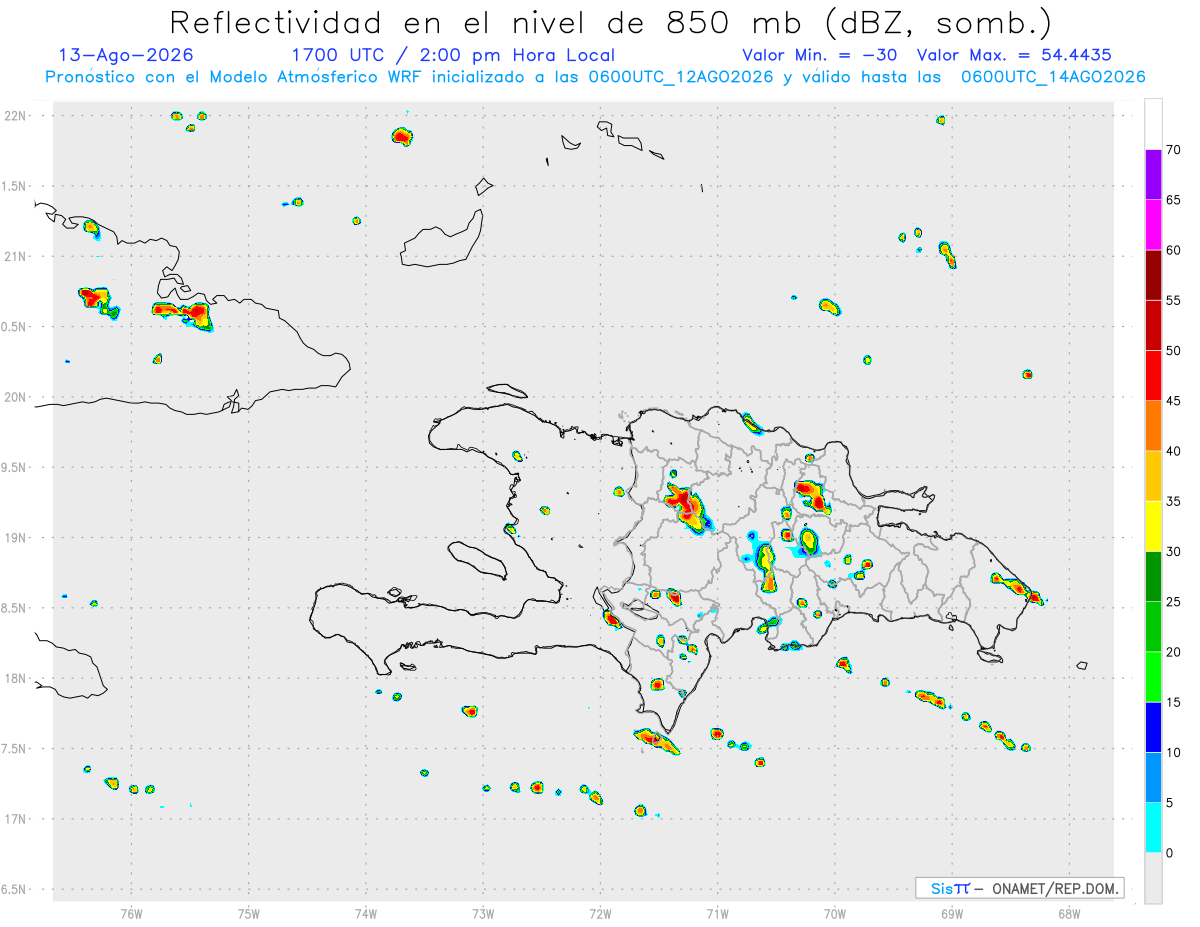Image resolution: width=1200 pixels, height=927 pixels.
Task: Click the '75W' longitude label
Action: pyautogui.click(x=248, y=914)
